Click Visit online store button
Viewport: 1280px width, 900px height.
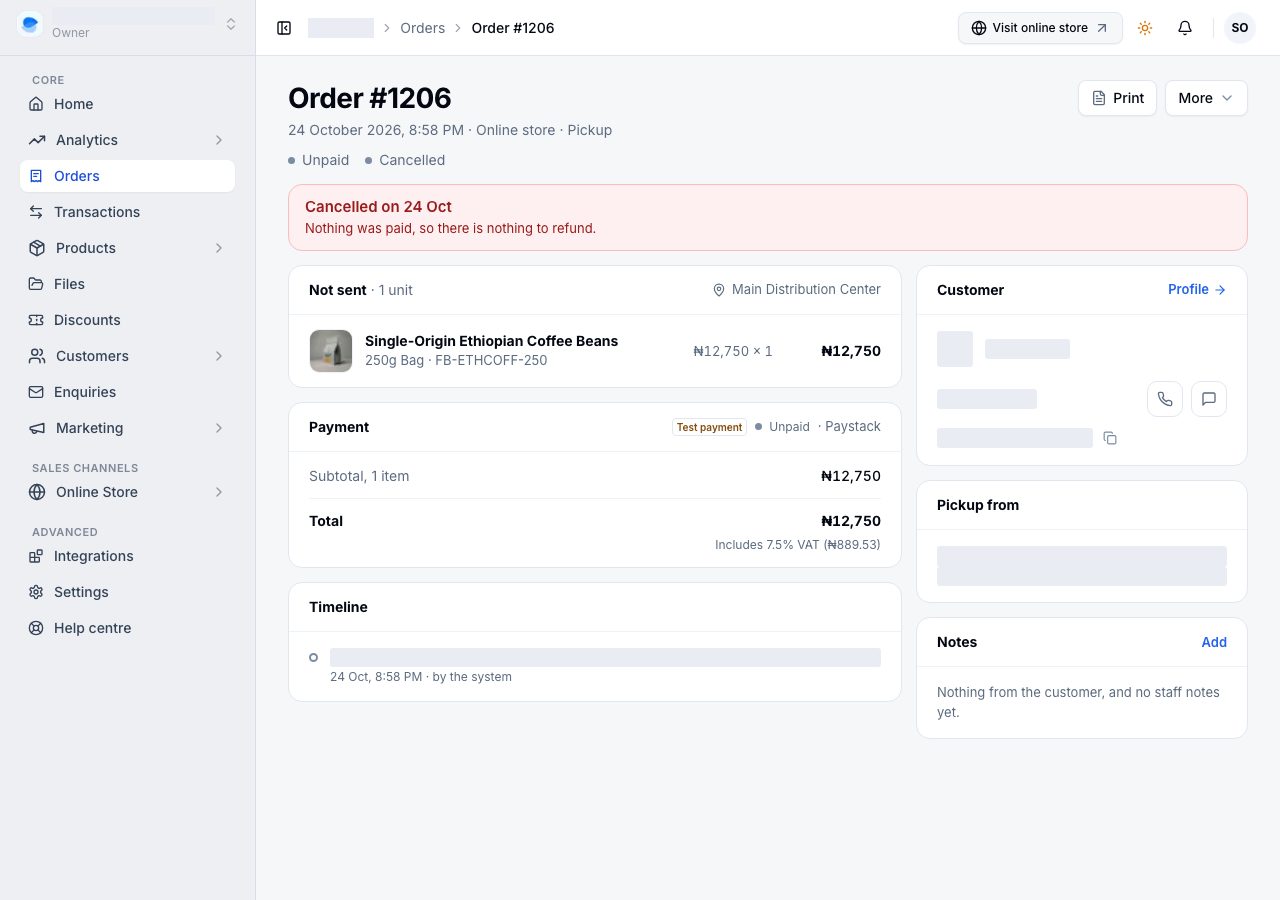tap(1040, 28)
